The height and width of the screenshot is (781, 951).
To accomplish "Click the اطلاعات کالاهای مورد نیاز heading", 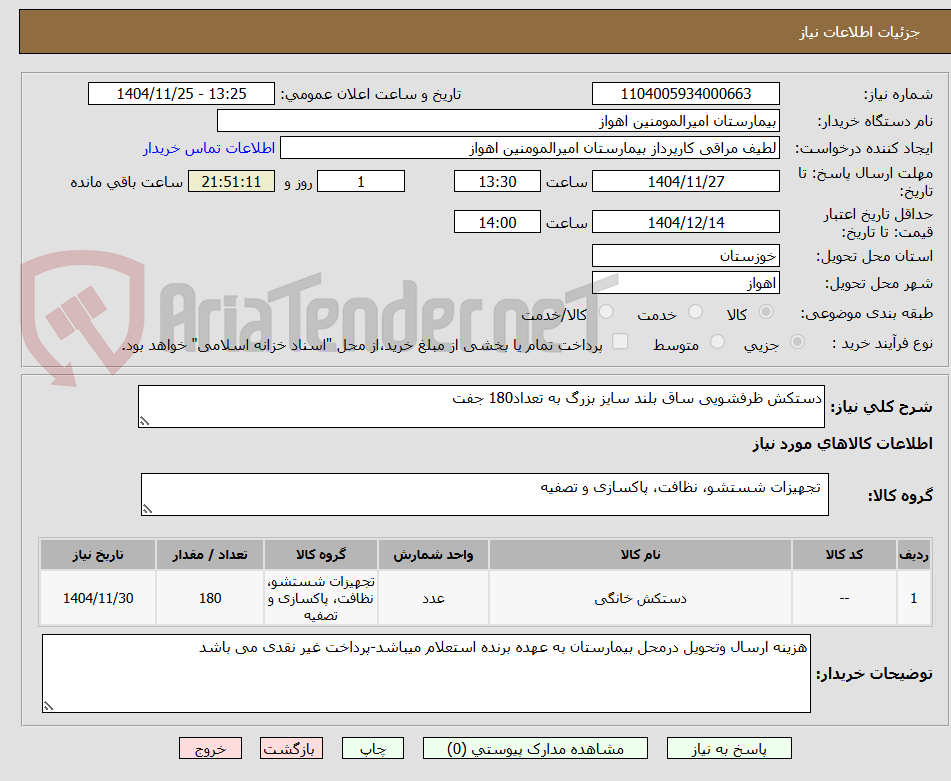I will click(842, 444).
